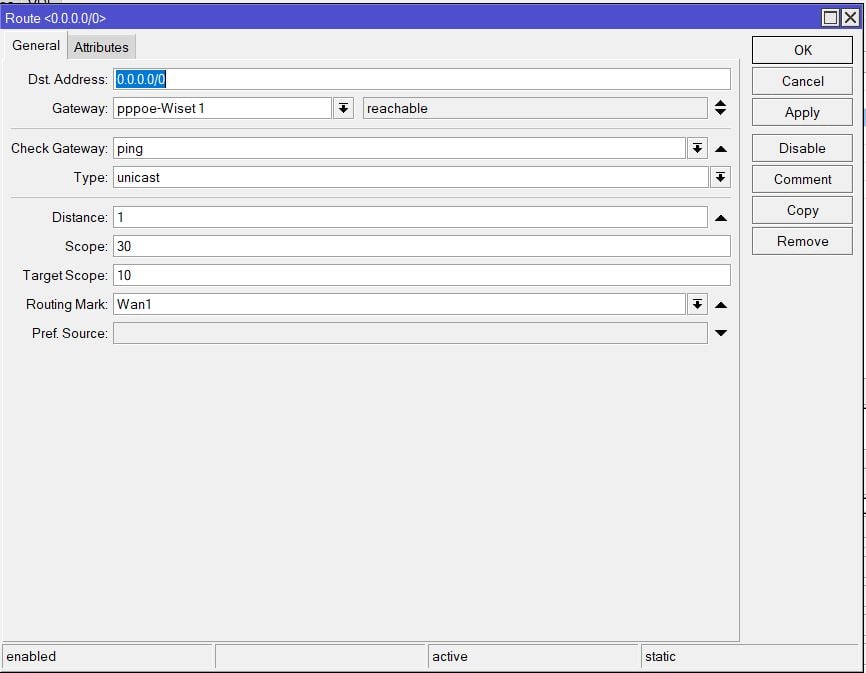Copy this route entry

coord(802,210)
